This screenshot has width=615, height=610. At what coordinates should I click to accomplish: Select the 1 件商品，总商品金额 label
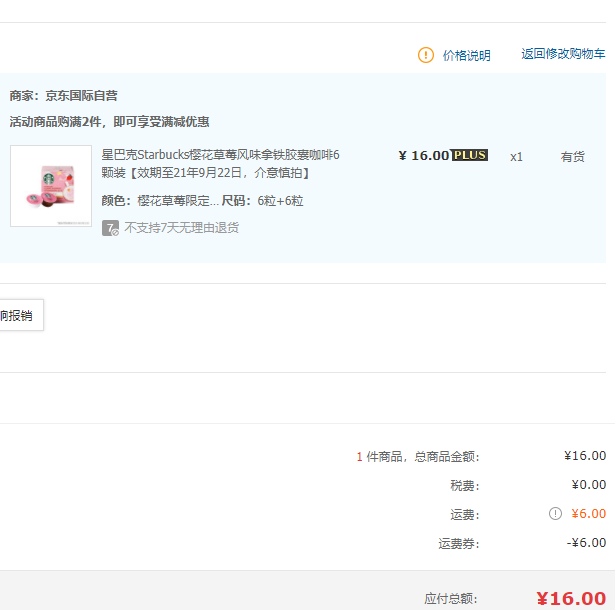[418, 457]
